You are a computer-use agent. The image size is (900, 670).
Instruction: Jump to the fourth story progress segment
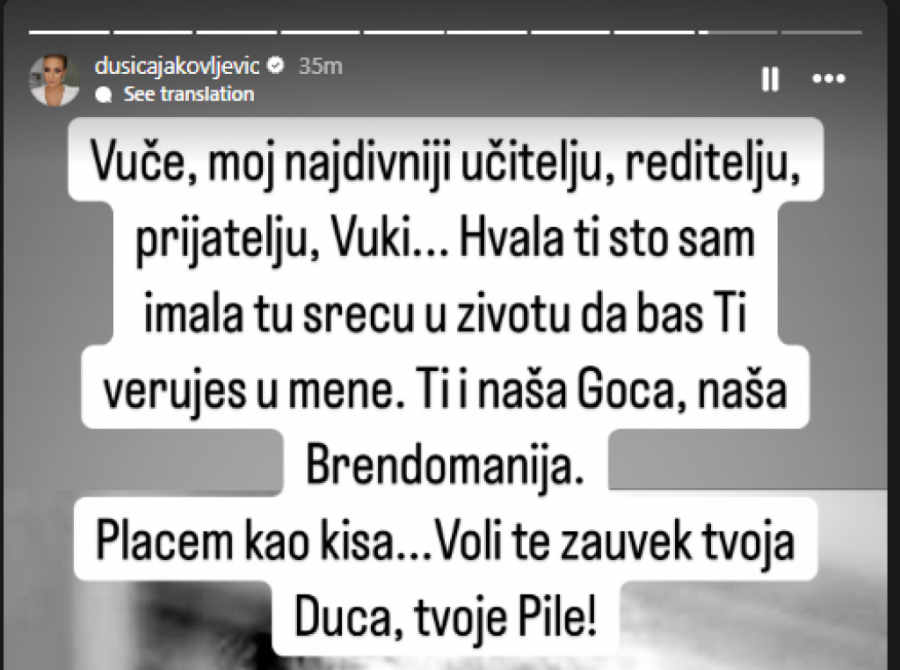click(x=320, y=32)
